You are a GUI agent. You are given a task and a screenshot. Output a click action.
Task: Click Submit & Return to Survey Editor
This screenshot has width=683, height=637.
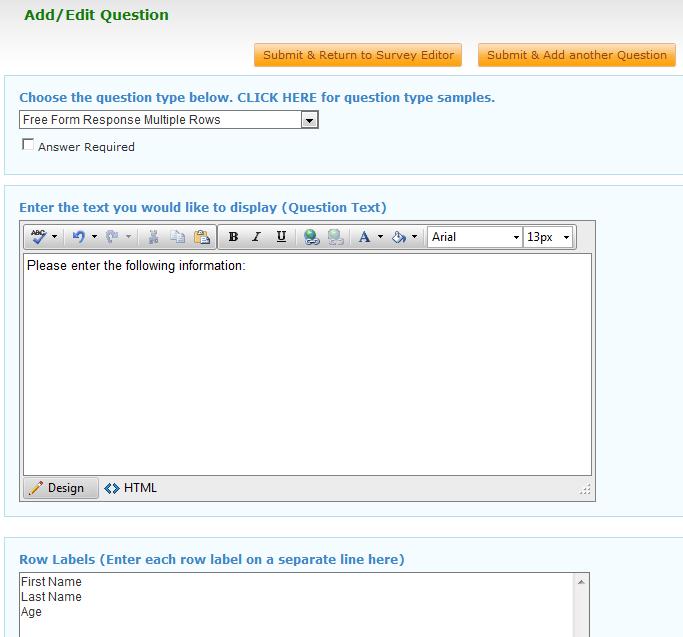358,55
